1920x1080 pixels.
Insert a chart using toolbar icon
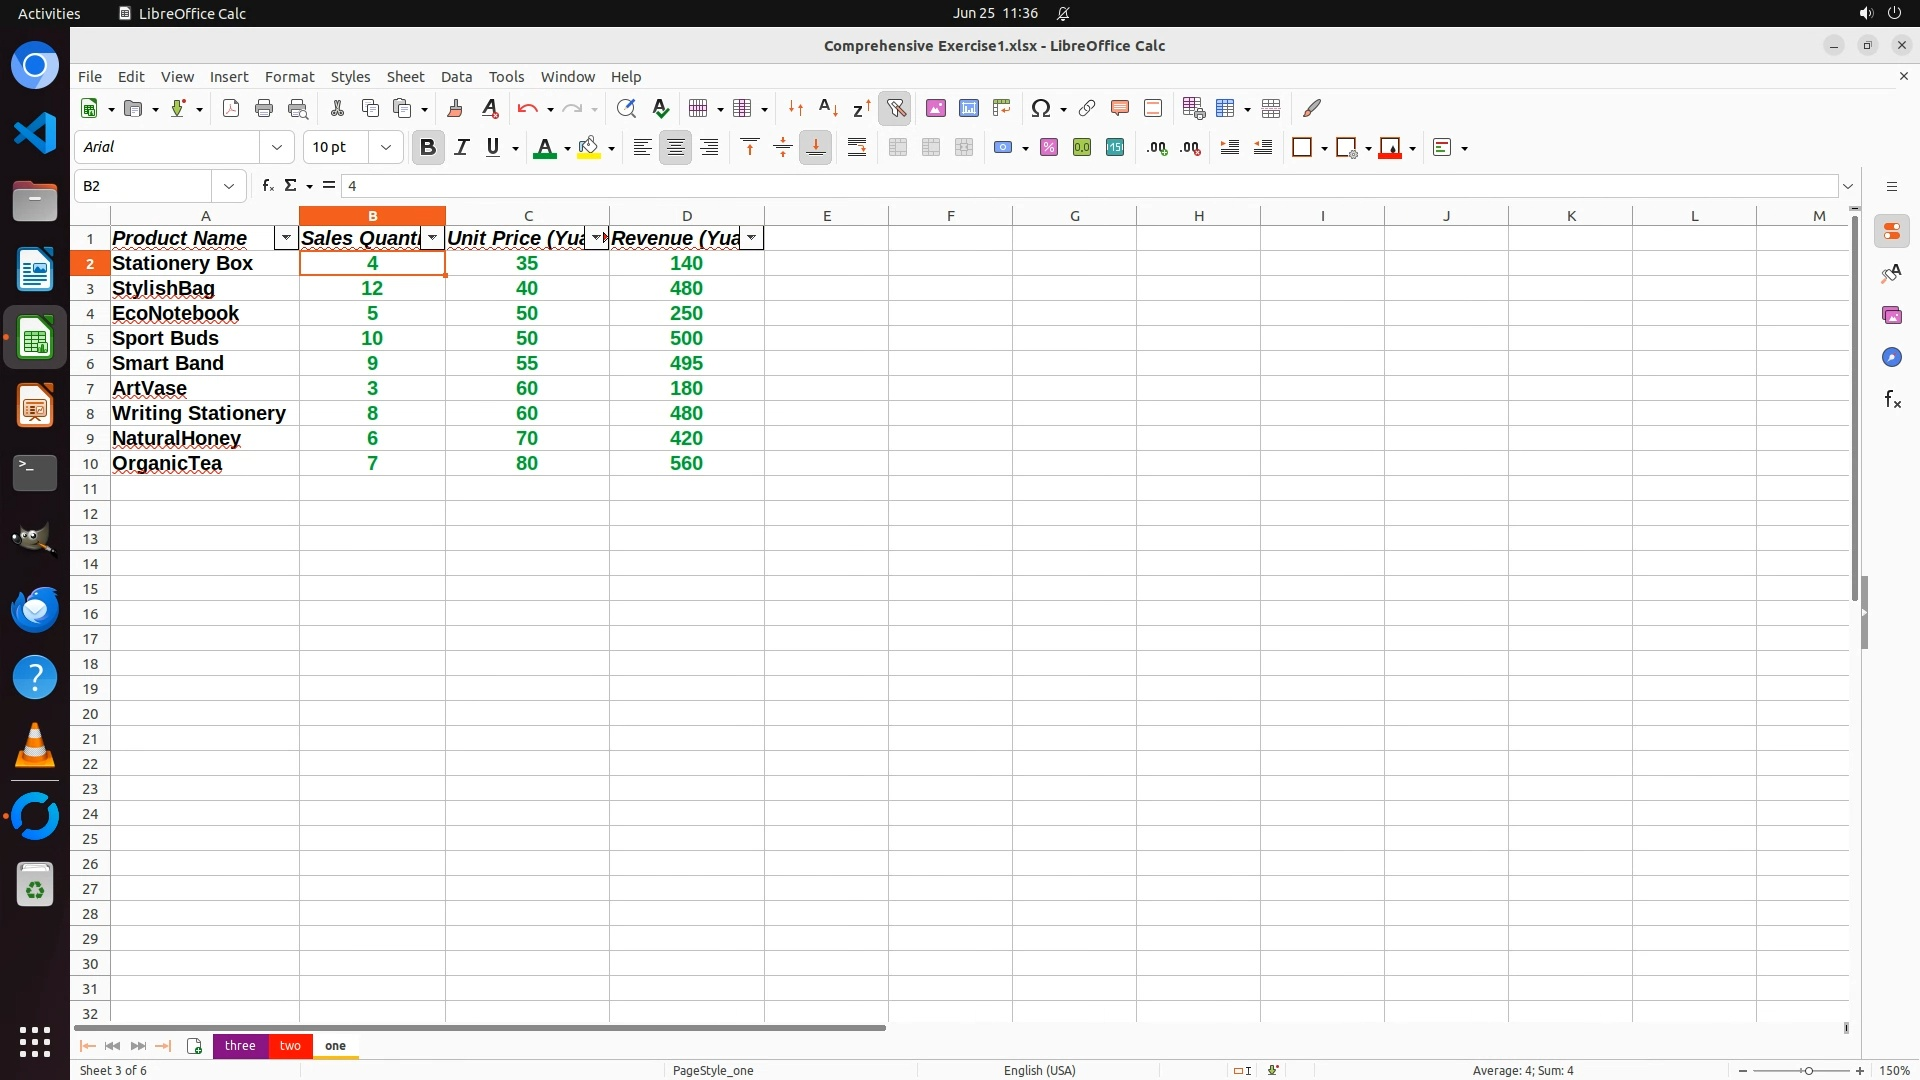968,108
